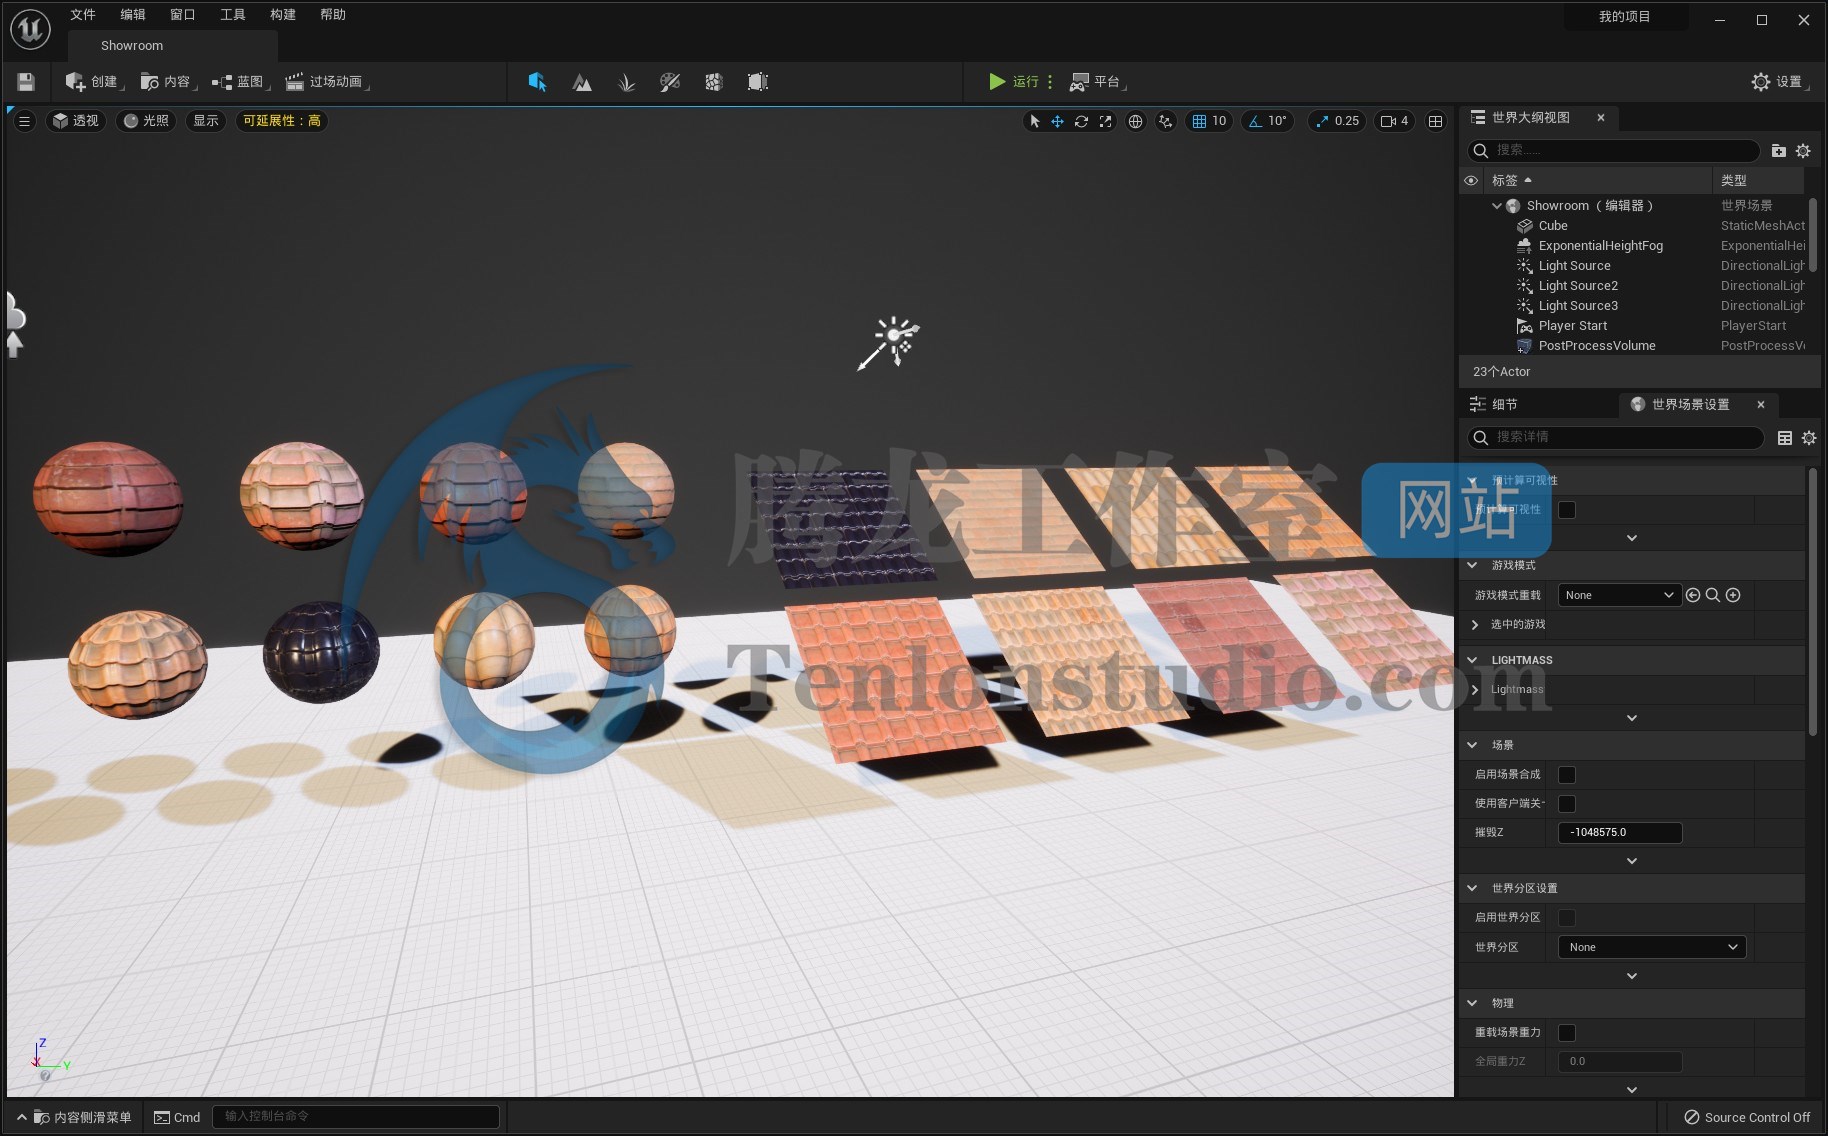Save the current level with floppy icon
The height and width of the screenshot is (1136, 1828).
(26, 82)
